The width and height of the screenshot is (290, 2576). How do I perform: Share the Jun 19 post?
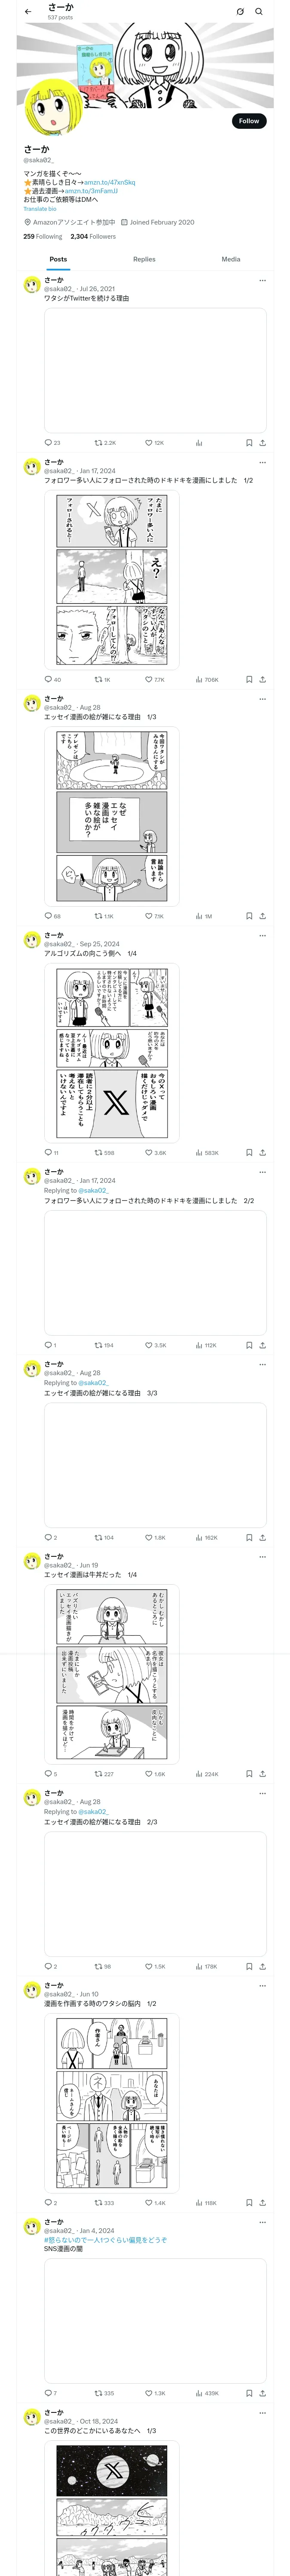pyautogui.click(x=262, y=1774)
